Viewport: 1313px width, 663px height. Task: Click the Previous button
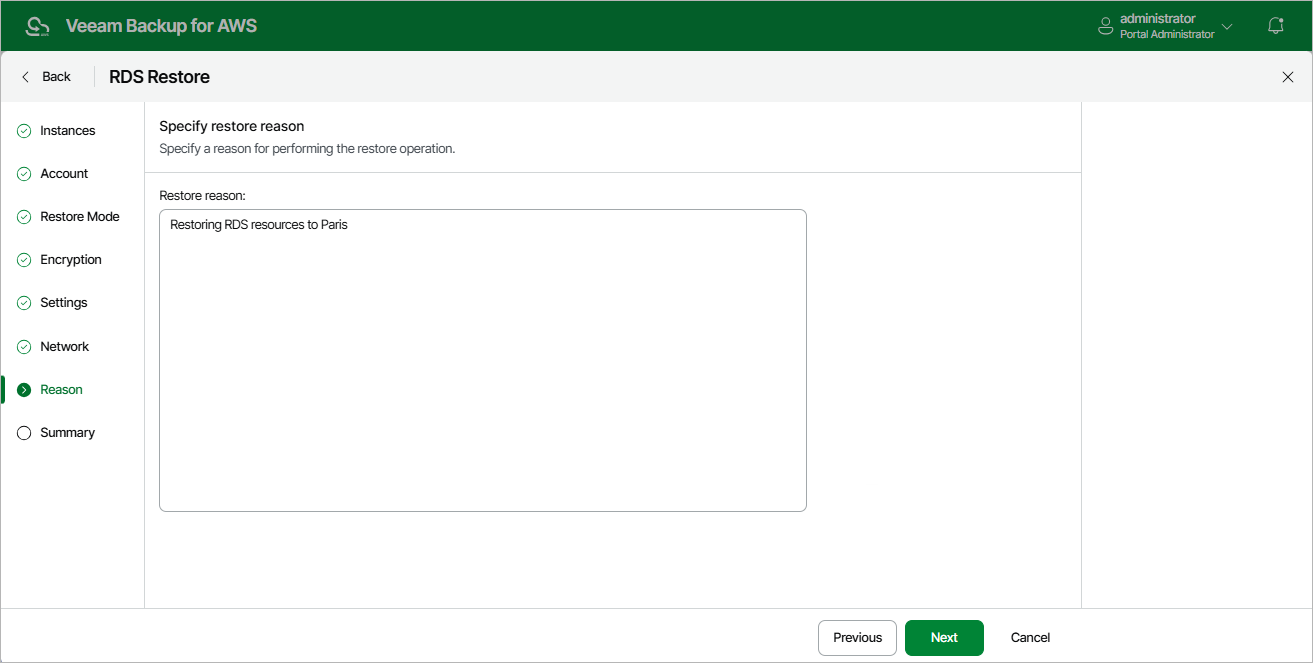tap(857, 638)
